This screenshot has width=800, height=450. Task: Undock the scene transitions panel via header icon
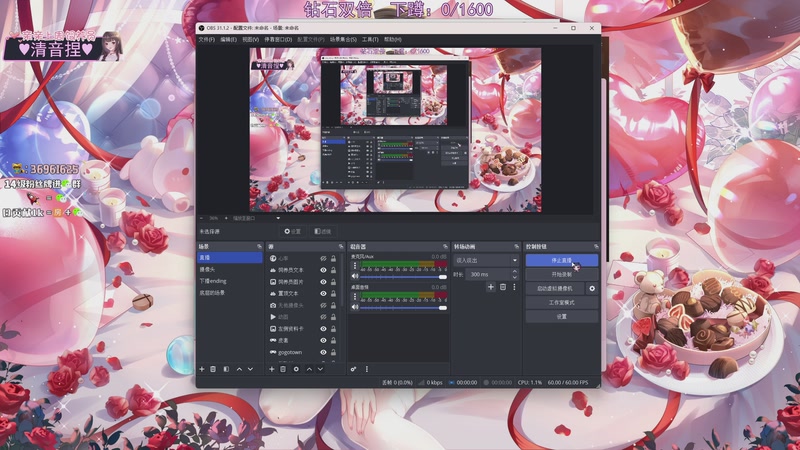[x=517, y=247]
